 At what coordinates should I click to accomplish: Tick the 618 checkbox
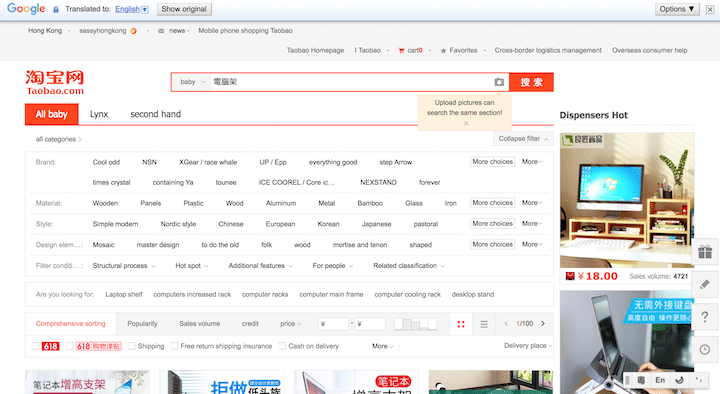[x=35, y=346]
